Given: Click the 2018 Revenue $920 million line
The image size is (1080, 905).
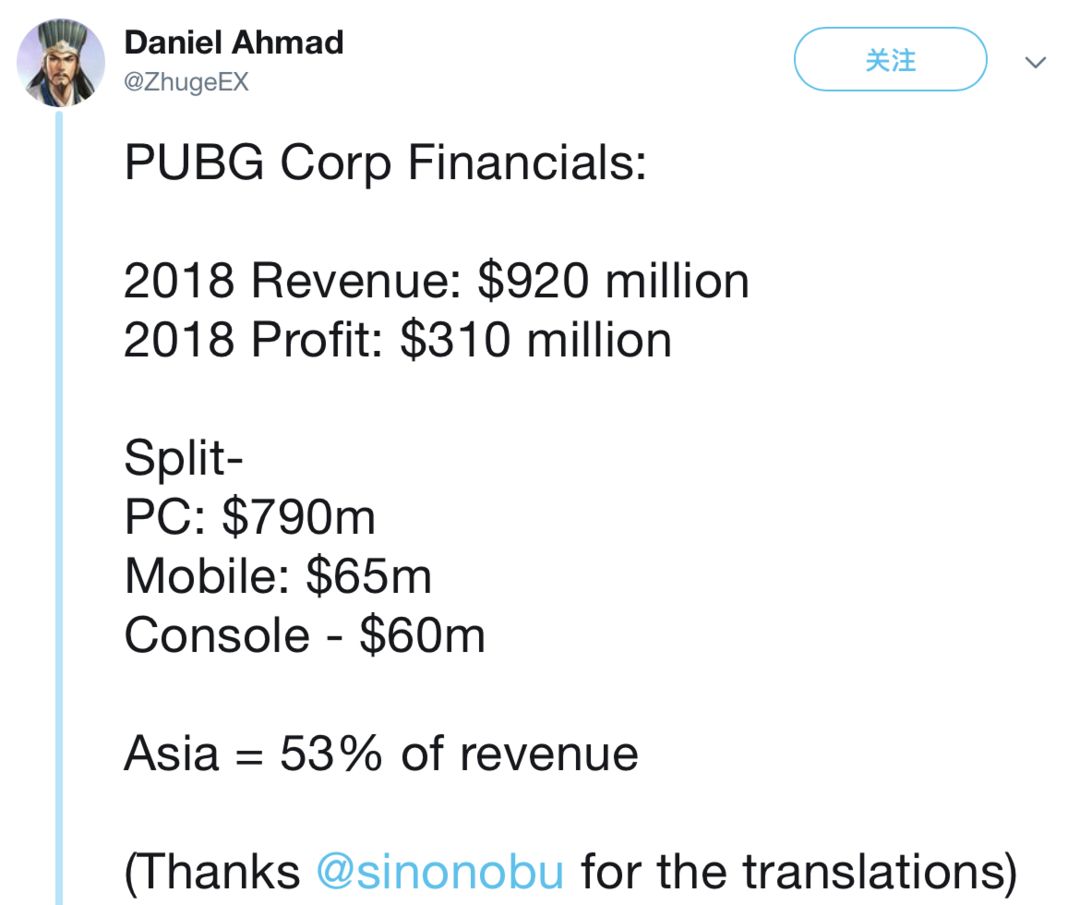Looking at the screenshot, I should coord(436,281).
